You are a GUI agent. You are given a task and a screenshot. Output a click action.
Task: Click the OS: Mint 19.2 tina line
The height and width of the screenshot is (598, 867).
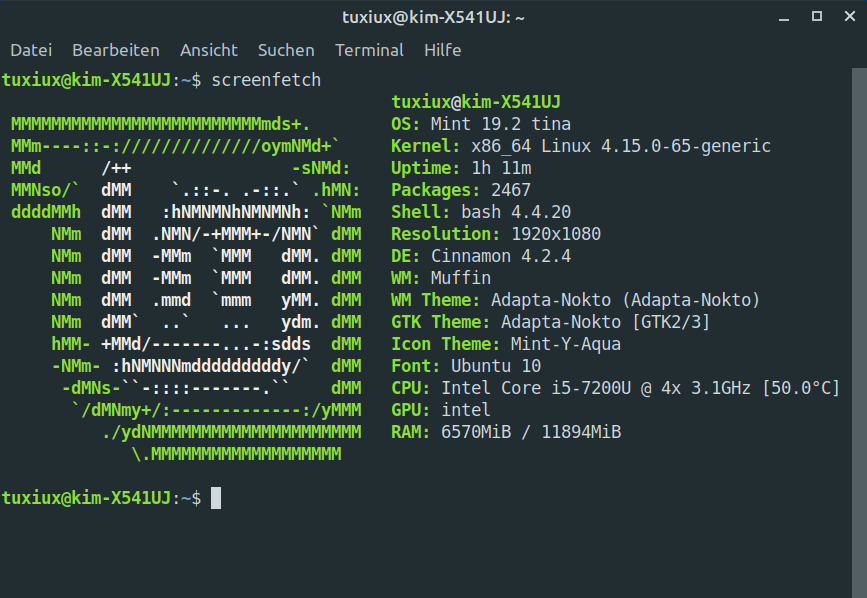481,124
